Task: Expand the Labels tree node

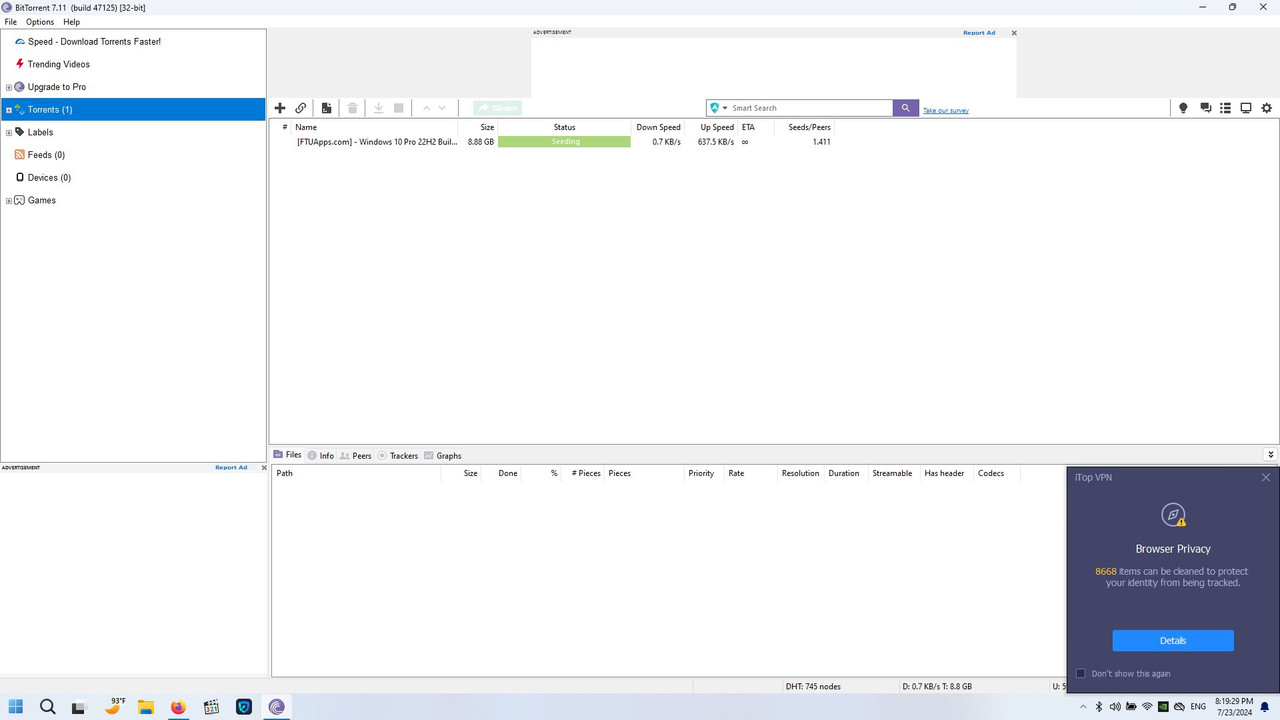Action: click(9, 132)
